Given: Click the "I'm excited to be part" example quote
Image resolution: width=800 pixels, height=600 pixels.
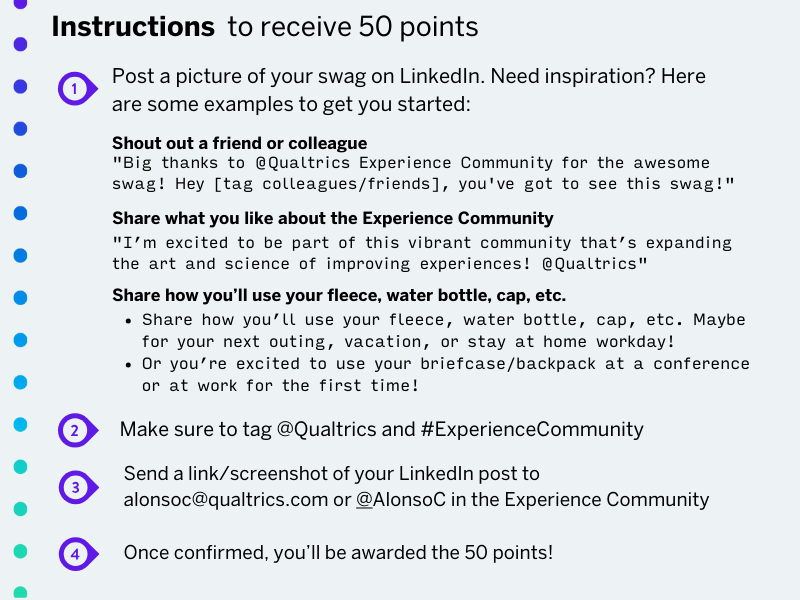Looking at the screenshot, I should coord(422,253).
